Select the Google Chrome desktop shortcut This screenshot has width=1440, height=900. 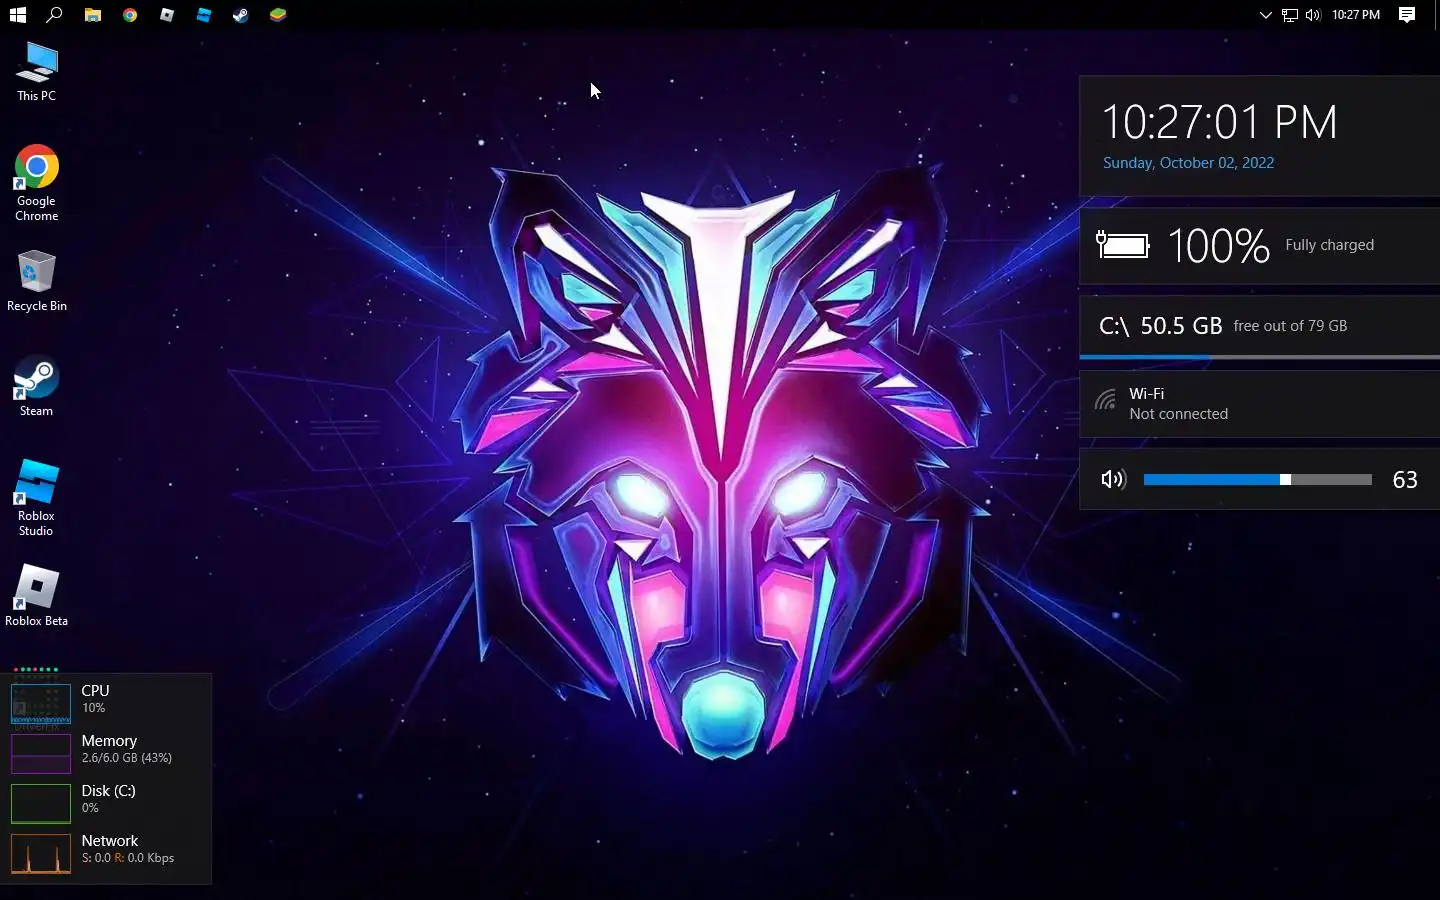click(x=37, y=183)
